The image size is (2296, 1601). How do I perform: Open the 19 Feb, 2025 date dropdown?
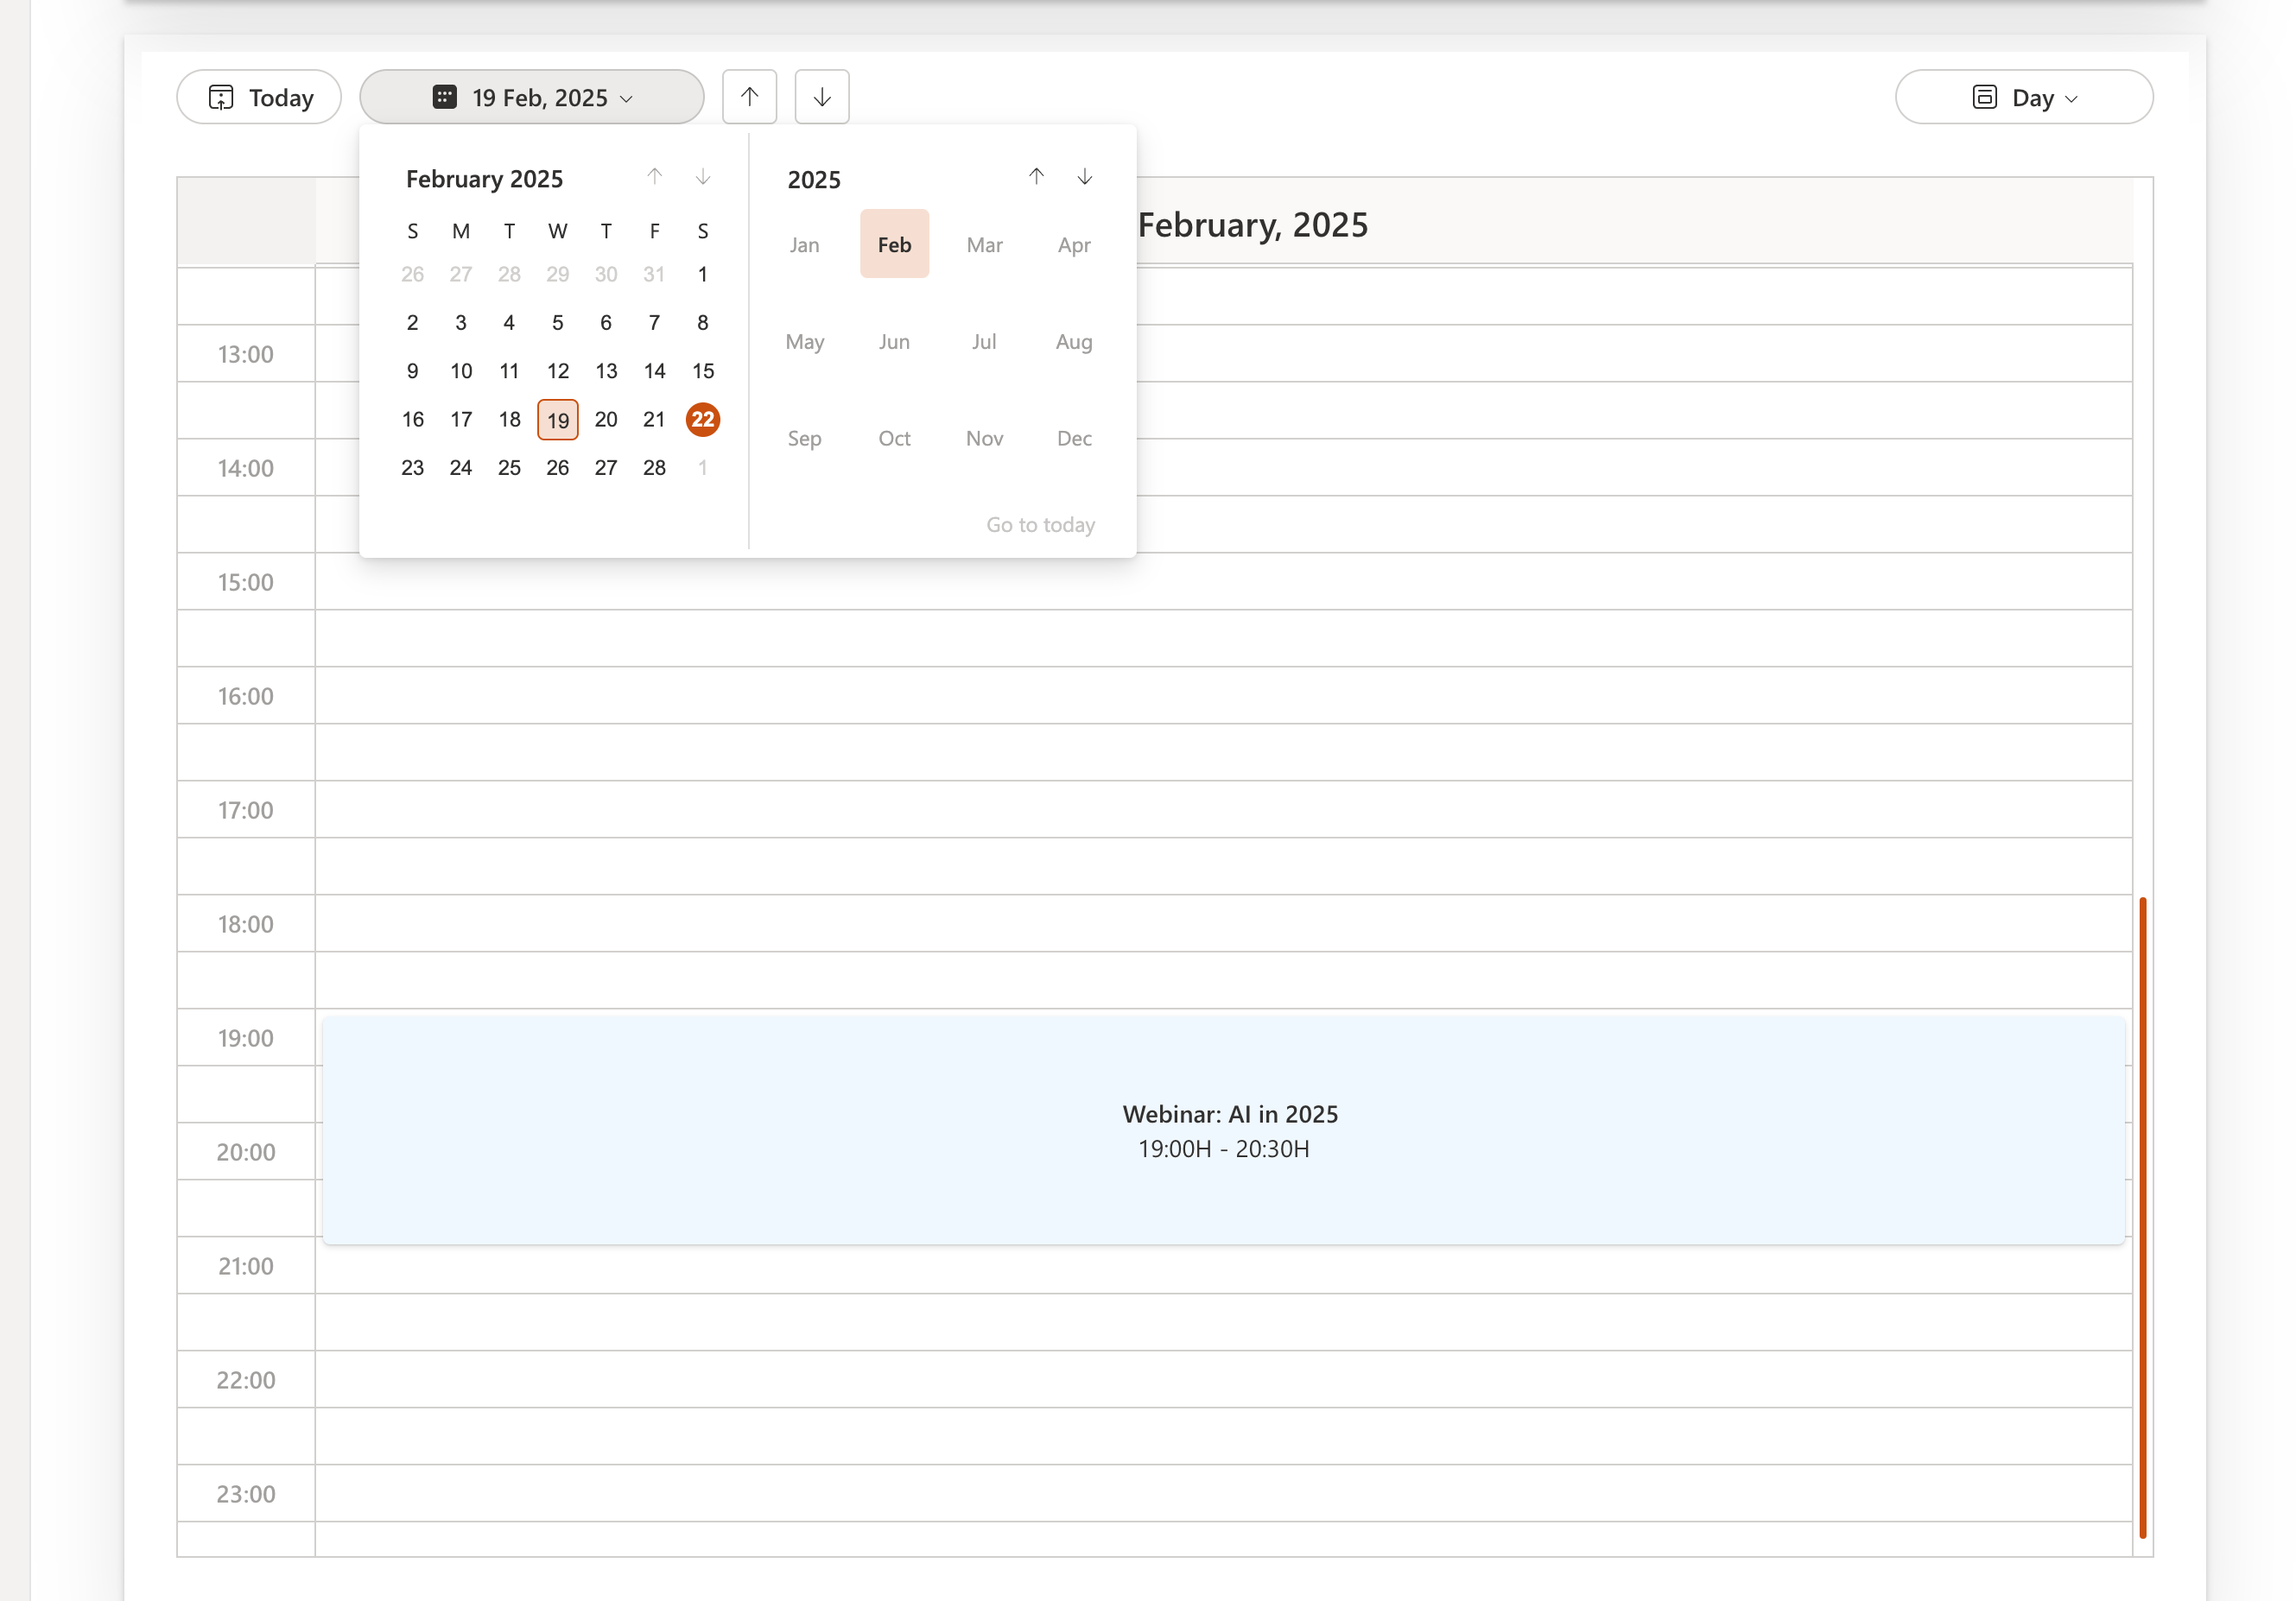coord(532,97)
